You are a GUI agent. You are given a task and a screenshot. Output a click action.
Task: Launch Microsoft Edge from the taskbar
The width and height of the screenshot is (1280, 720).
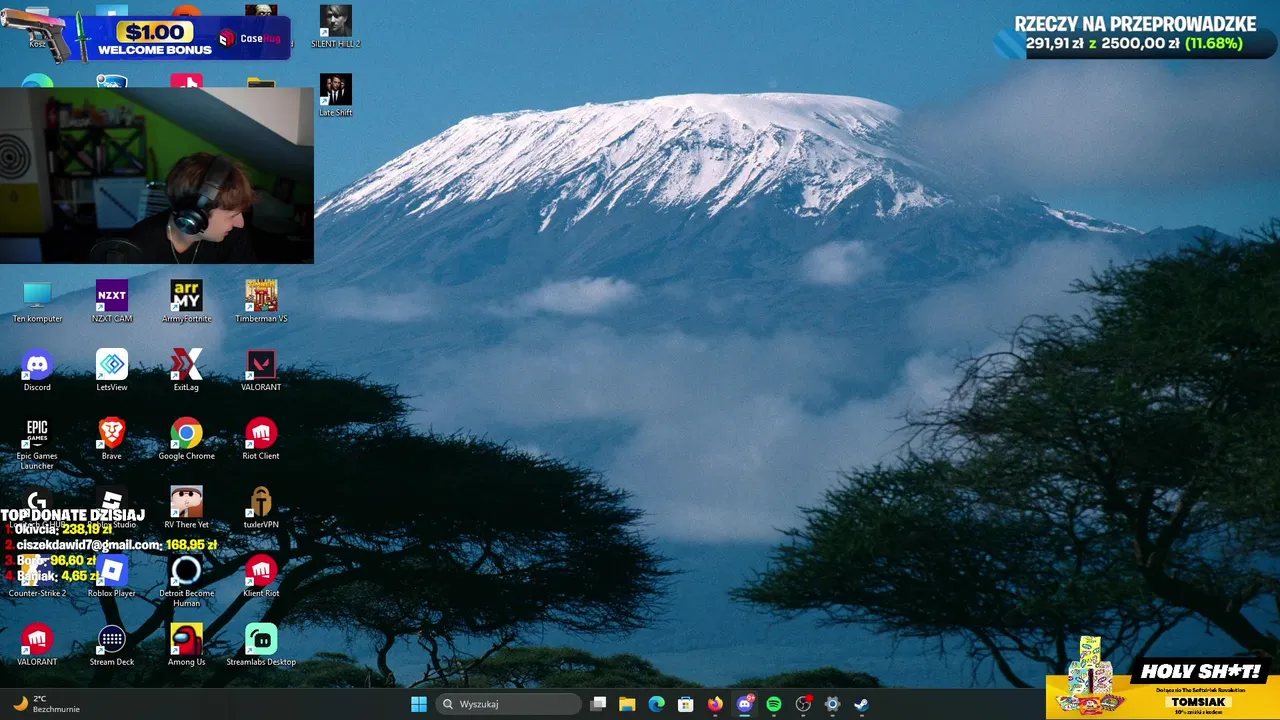656,704
